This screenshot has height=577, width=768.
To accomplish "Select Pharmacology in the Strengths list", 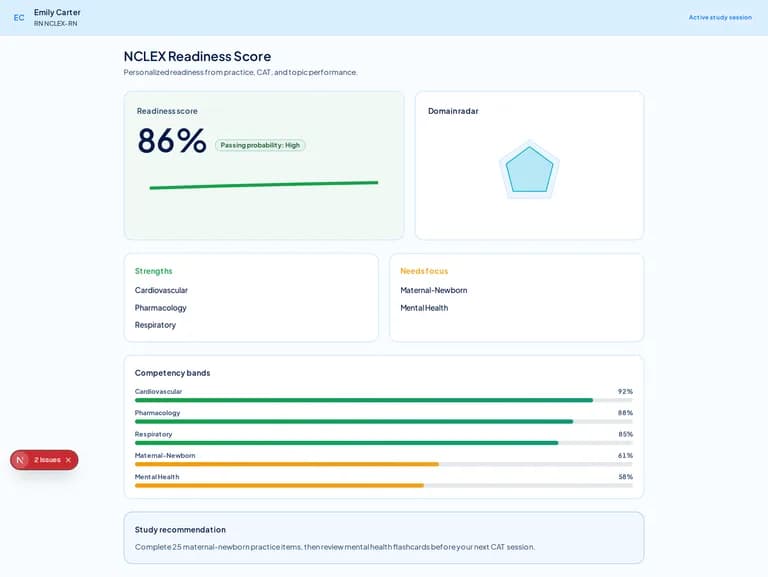I will [x=161, y=308].
